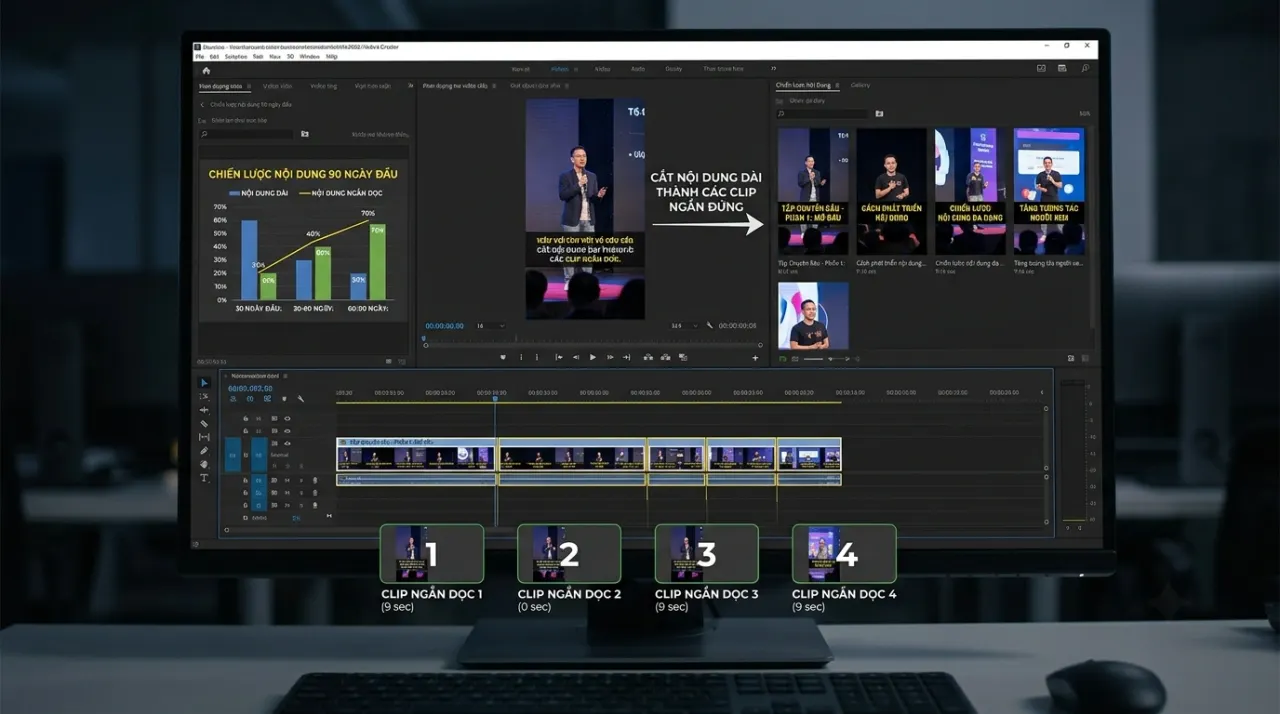Select CHIẾN LƯỢC NỘI DUNG ĐA DẠNG thumbnail
This screenshot has width=1280, height=714.
pos(970,191)
